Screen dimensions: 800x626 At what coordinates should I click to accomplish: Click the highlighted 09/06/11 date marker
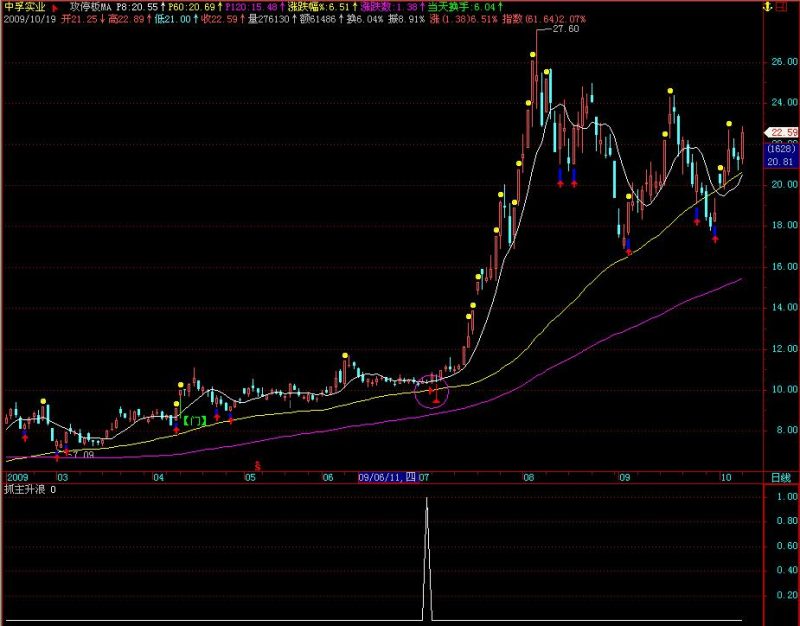coord(387,478)
